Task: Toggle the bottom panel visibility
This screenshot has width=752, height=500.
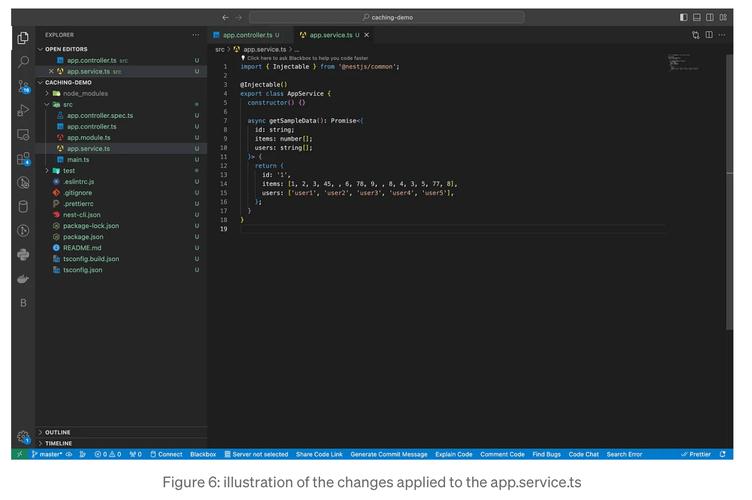Action: point(697,17)
